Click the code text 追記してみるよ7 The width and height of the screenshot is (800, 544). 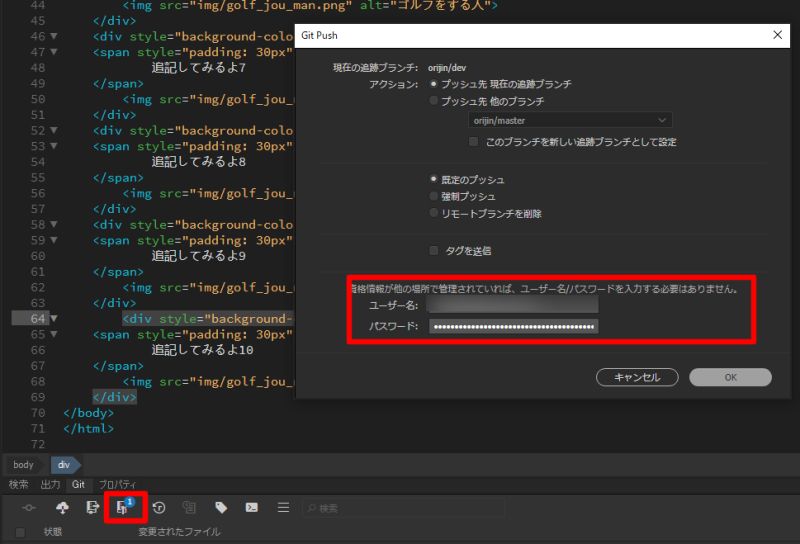[x=198, y=68]
